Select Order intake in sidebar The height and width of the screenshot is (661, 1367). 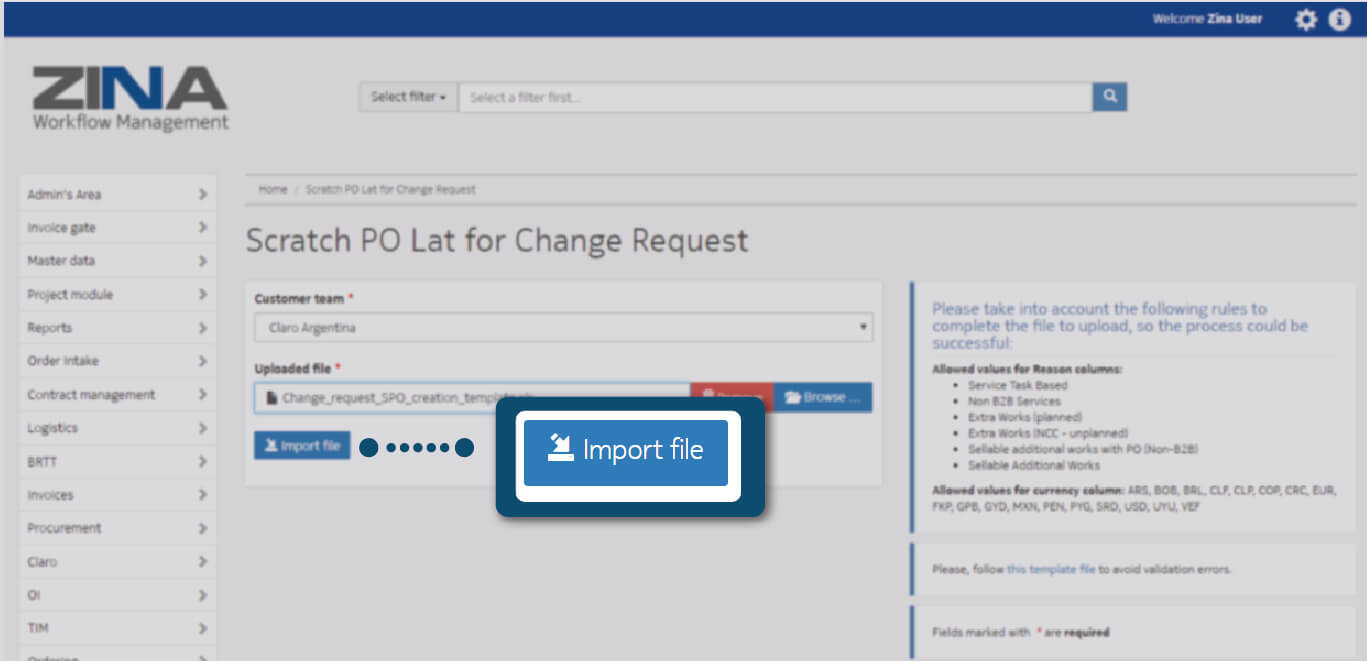(x=117, y=361)
